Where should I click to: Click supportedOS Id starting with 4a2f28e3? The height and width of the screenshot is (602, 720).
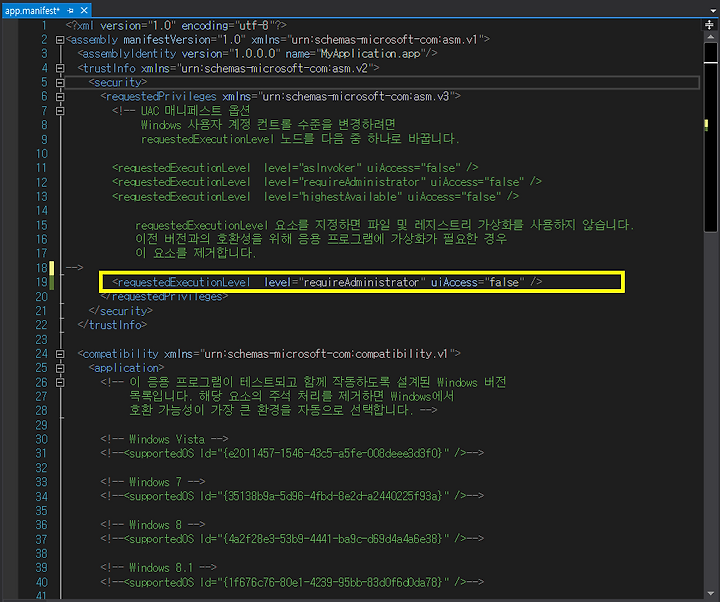tap(292, 539)
